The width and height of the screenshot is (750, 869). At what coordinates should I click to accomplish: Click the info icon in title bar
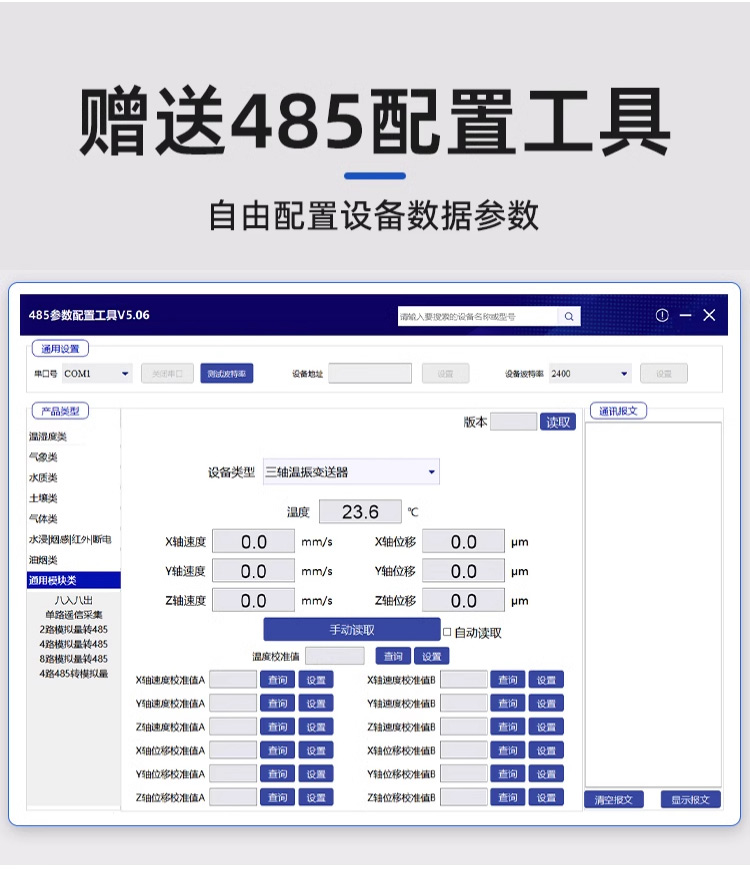[x=662, y=315]
